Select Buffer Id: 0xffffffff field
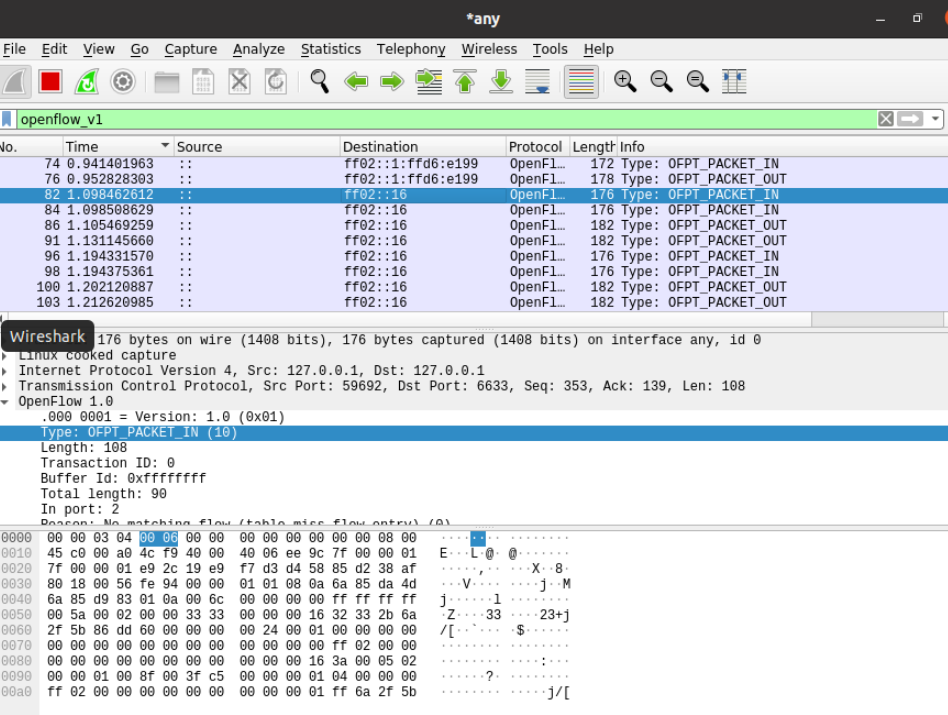 pyautogui.click(x=474, y=479)
